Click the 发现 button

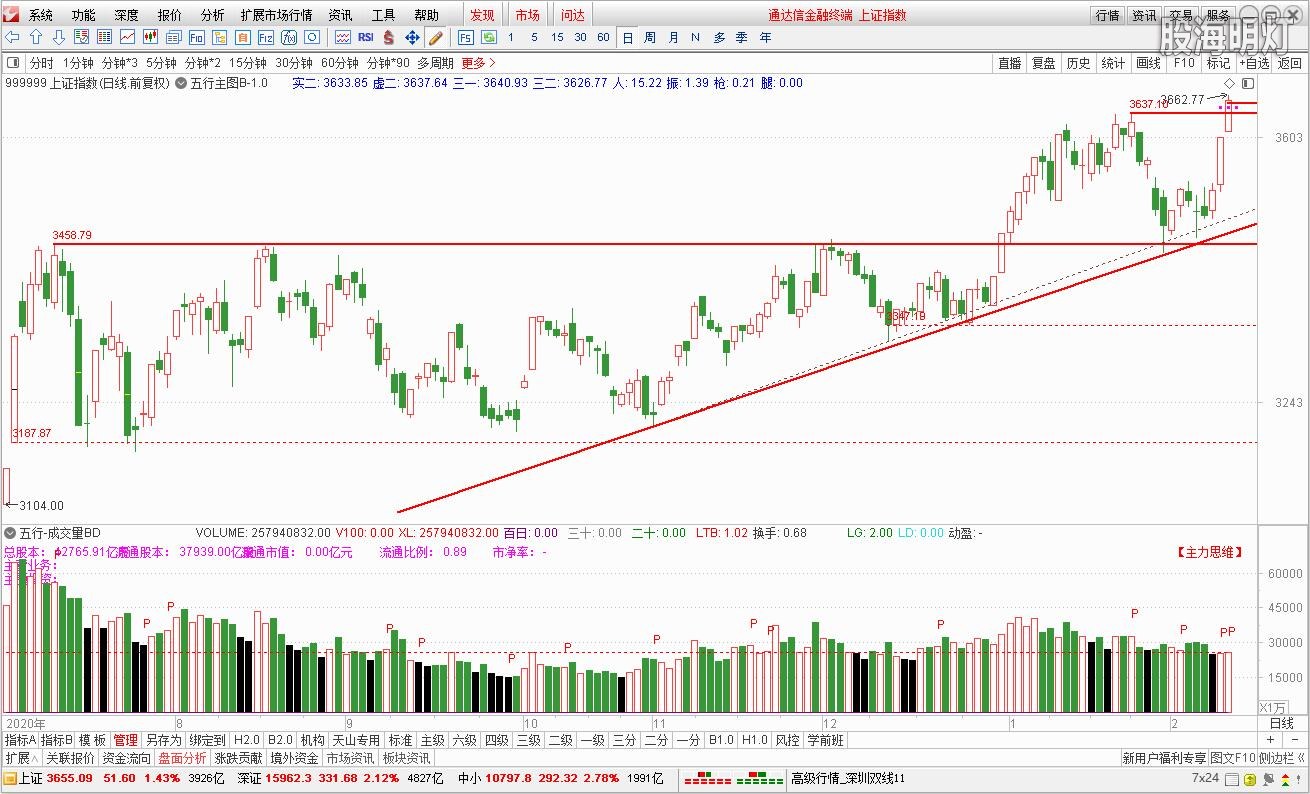coord(482,15)
